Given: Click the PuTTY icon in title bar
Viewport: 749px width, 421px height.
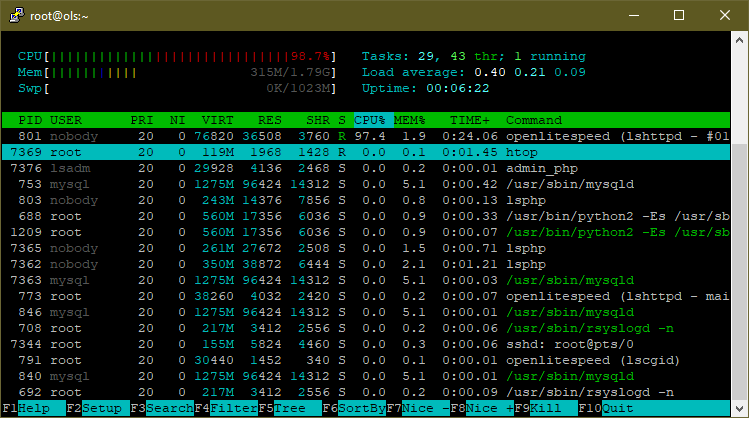Looking at the screenshot, I should pyautogui.click(x=15, y=15).
